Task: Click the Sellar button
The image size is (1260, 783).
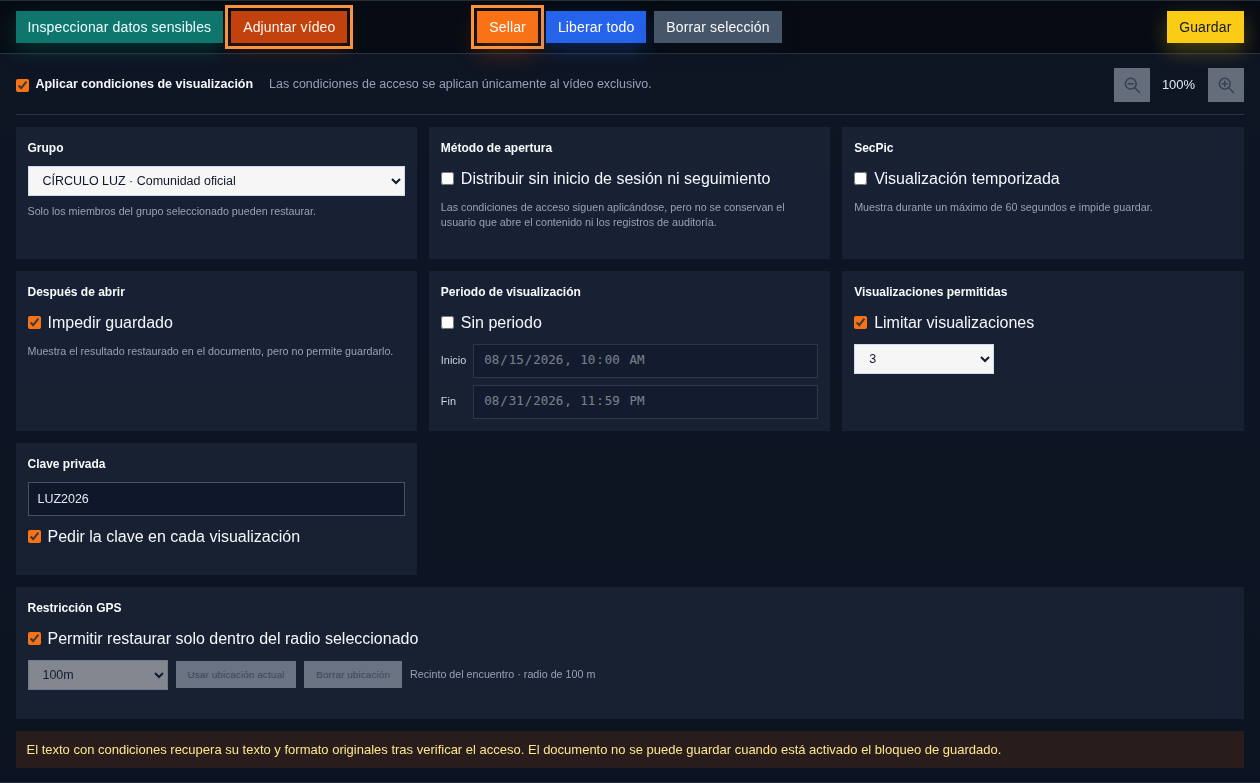Action: tap(507, 27)
